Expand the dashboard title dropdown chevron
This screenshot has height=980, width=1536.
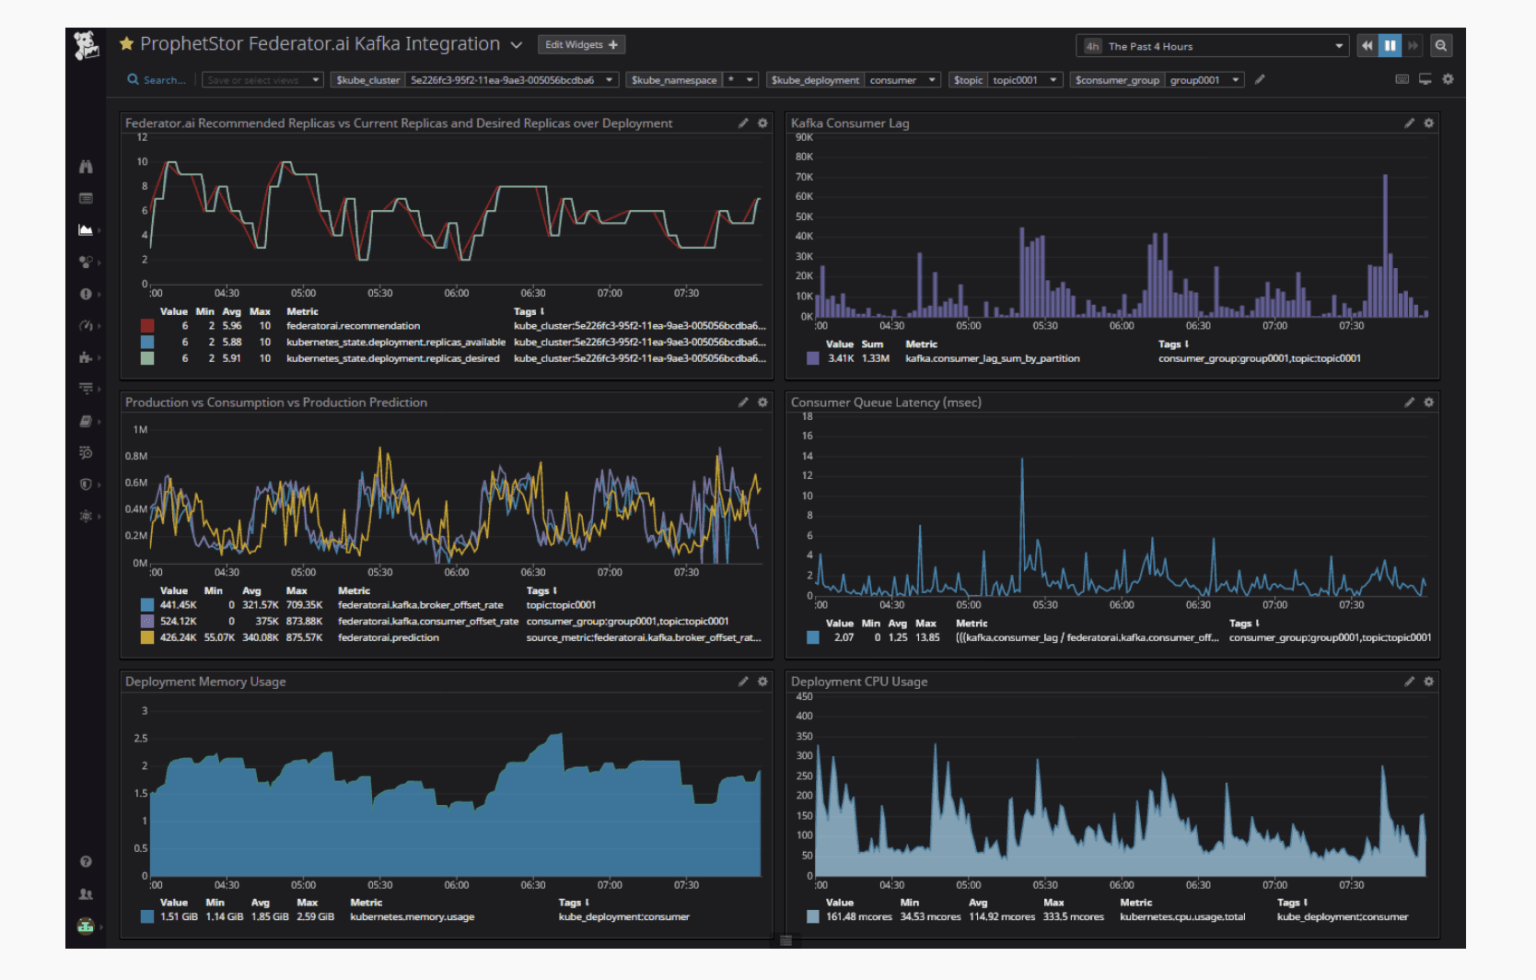[516, 45]
